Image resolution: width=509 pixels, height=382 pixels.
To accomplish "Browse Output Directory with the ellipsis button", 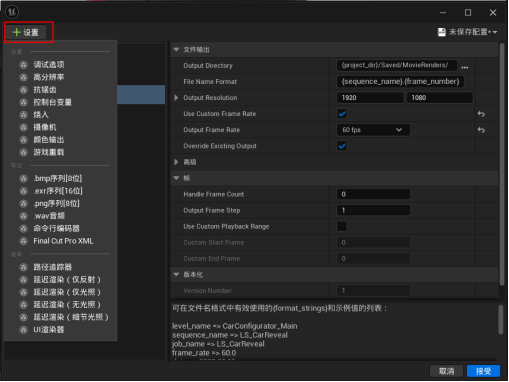I will (465, 67).
